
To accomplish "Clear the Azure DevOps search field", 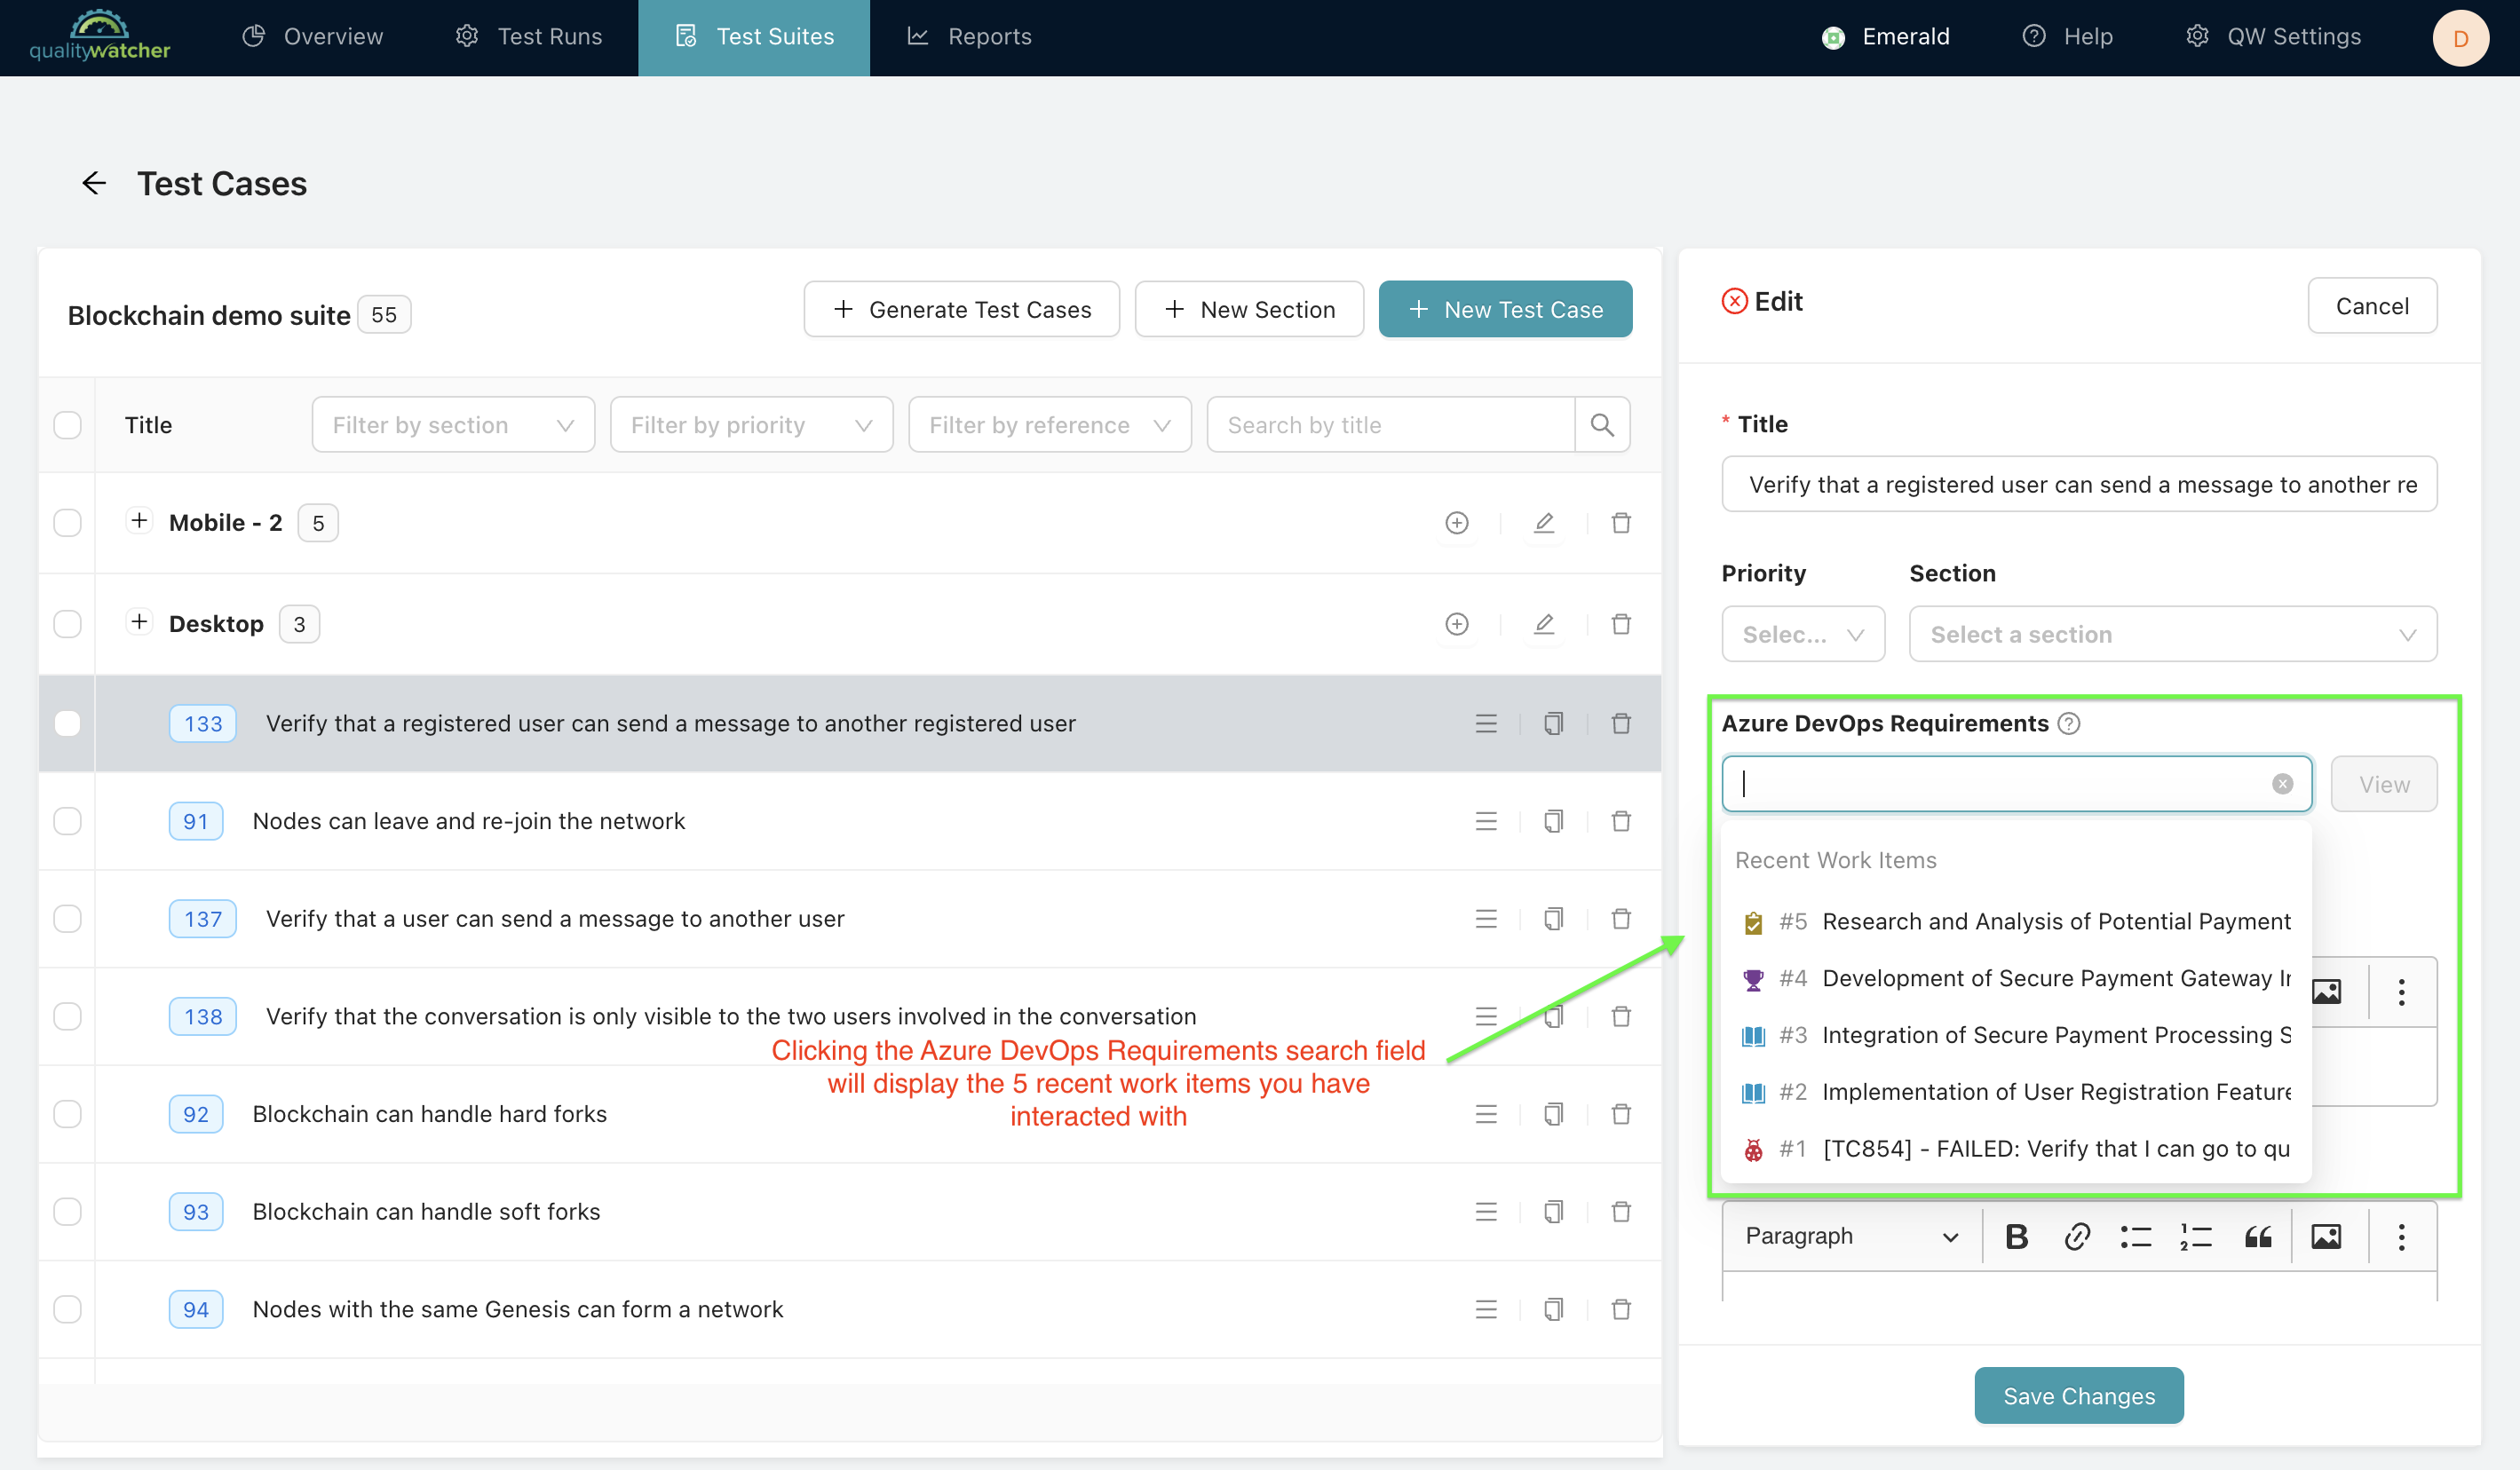I will 2282,784.
